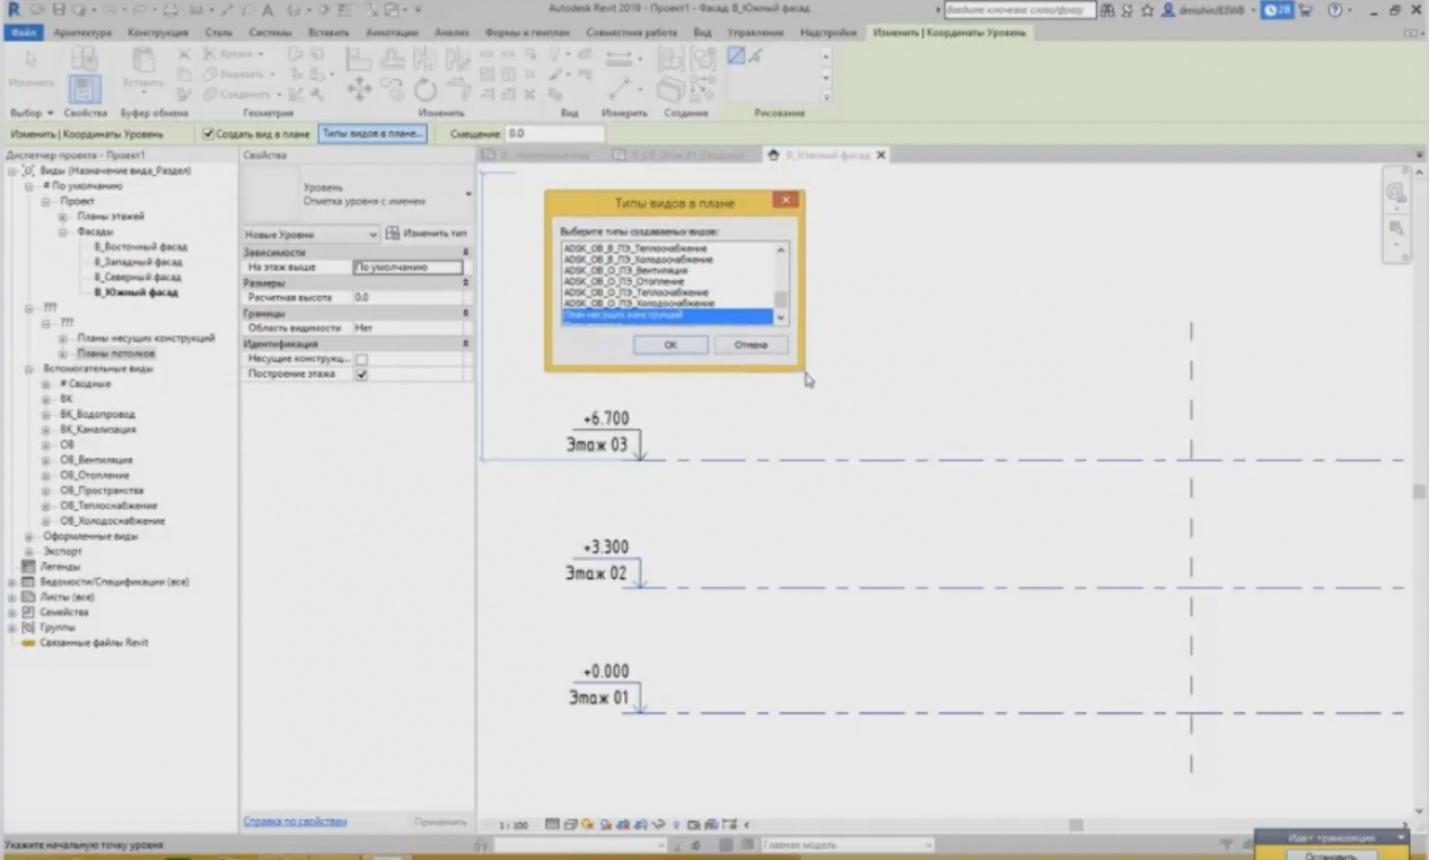Click the Смещение offset input field
The width and height of the screenshot is (1429, 860).
[x=553, y=133]
